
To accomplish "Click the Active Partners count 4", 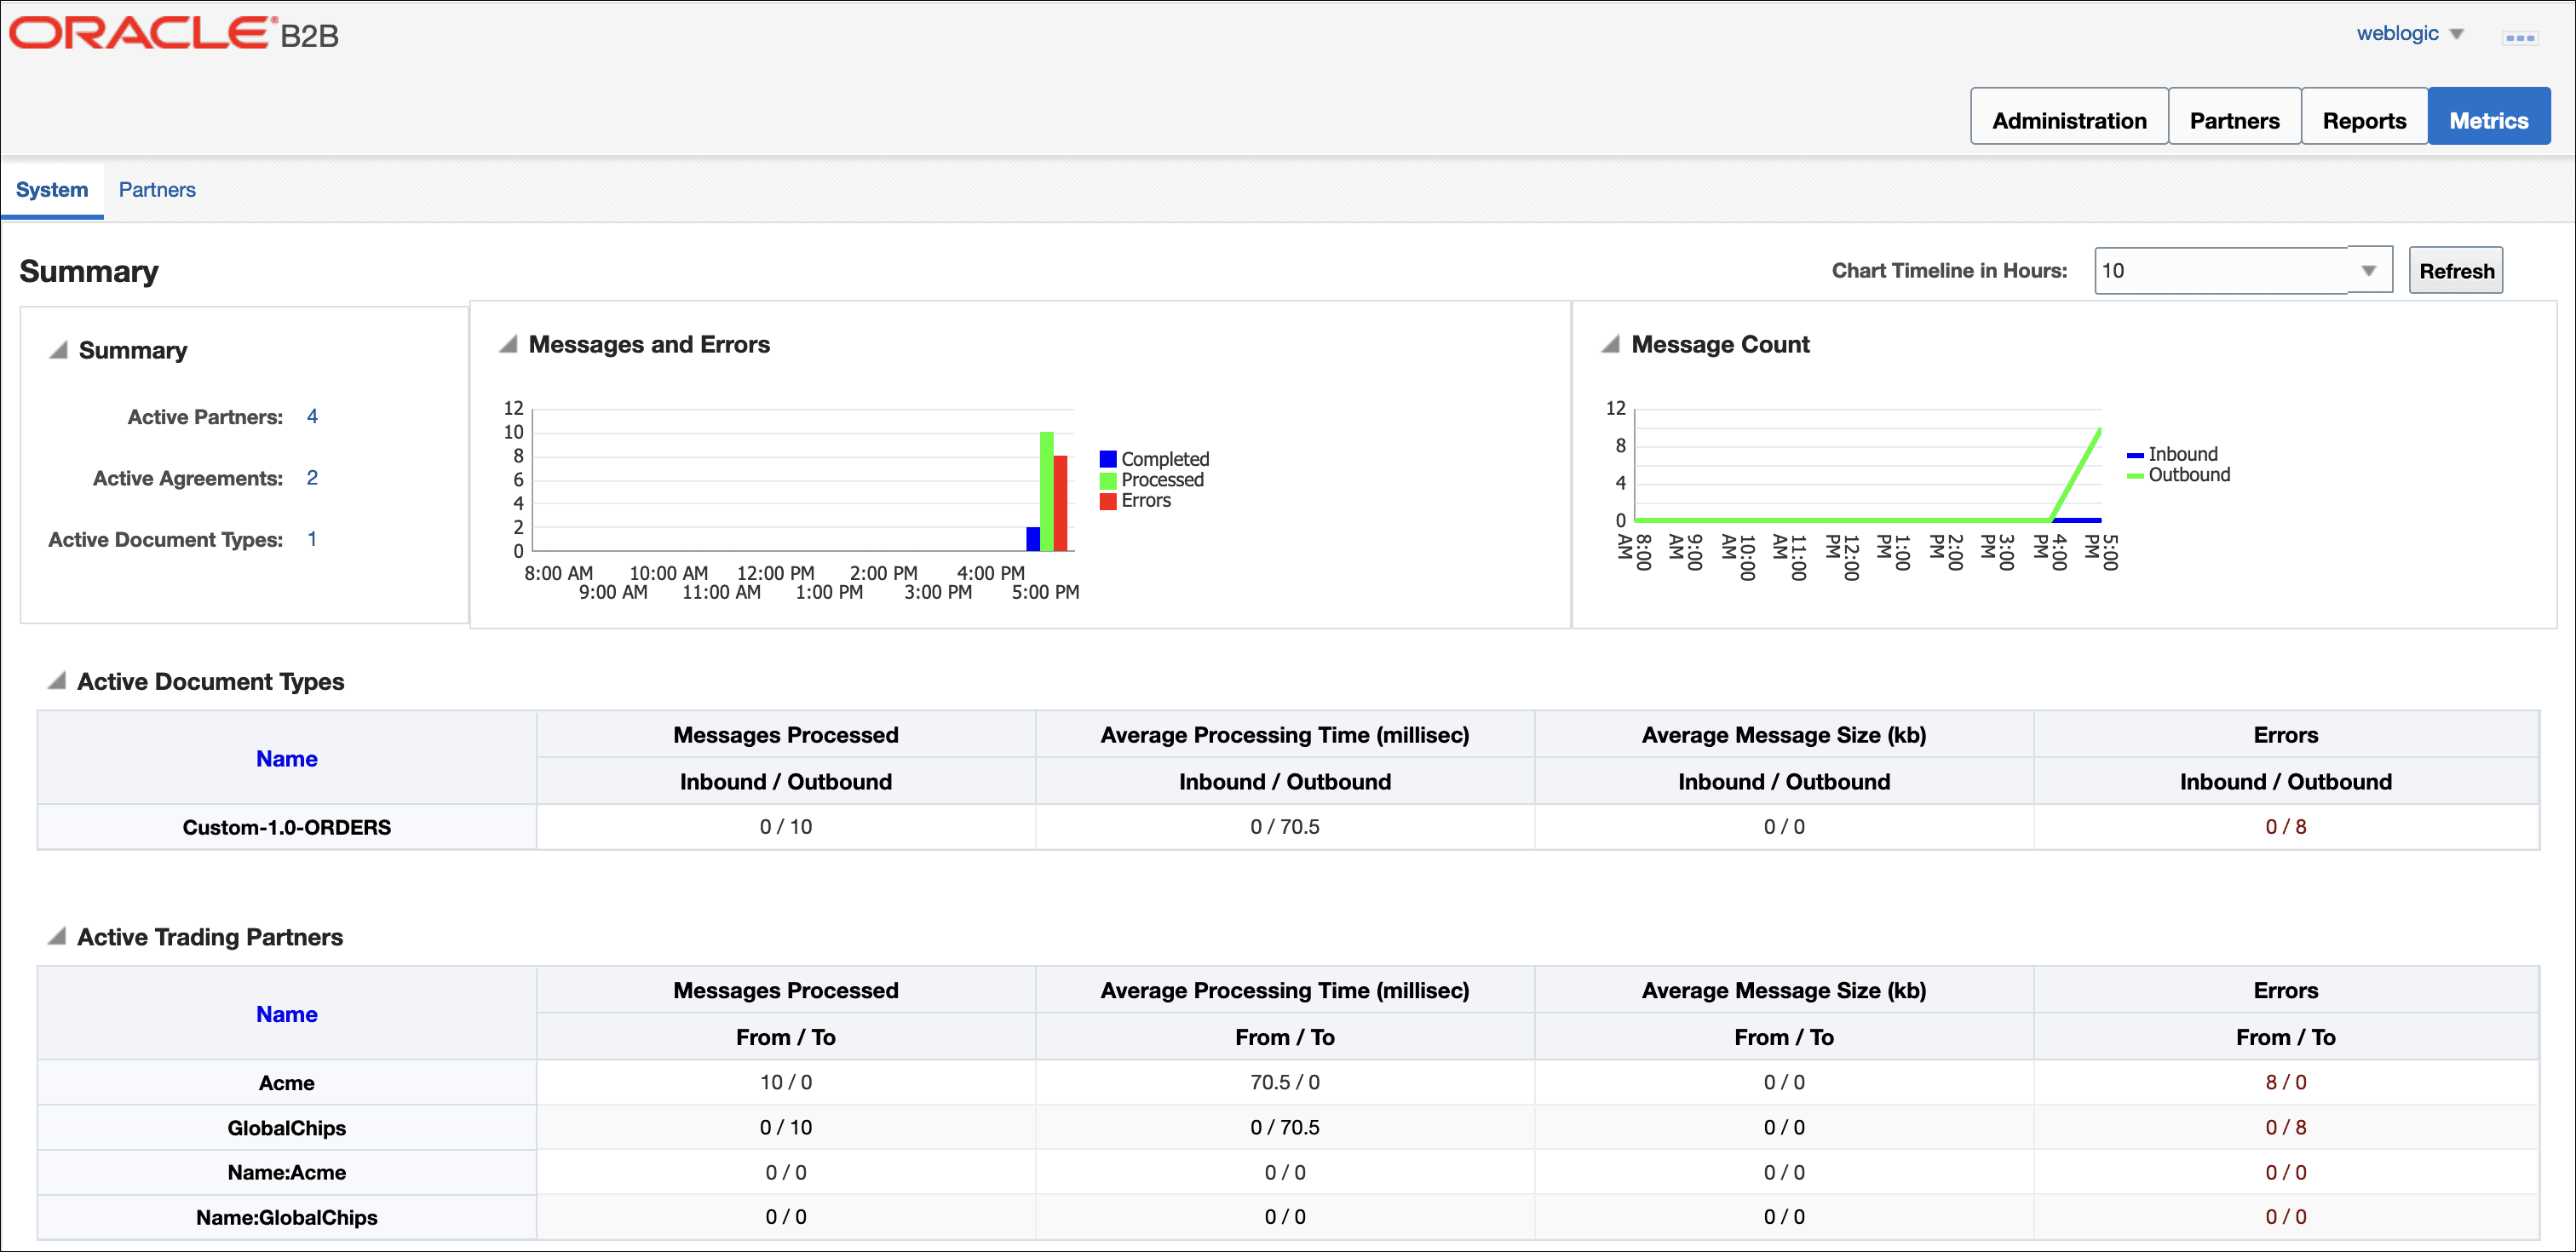I will coord(312,417).
